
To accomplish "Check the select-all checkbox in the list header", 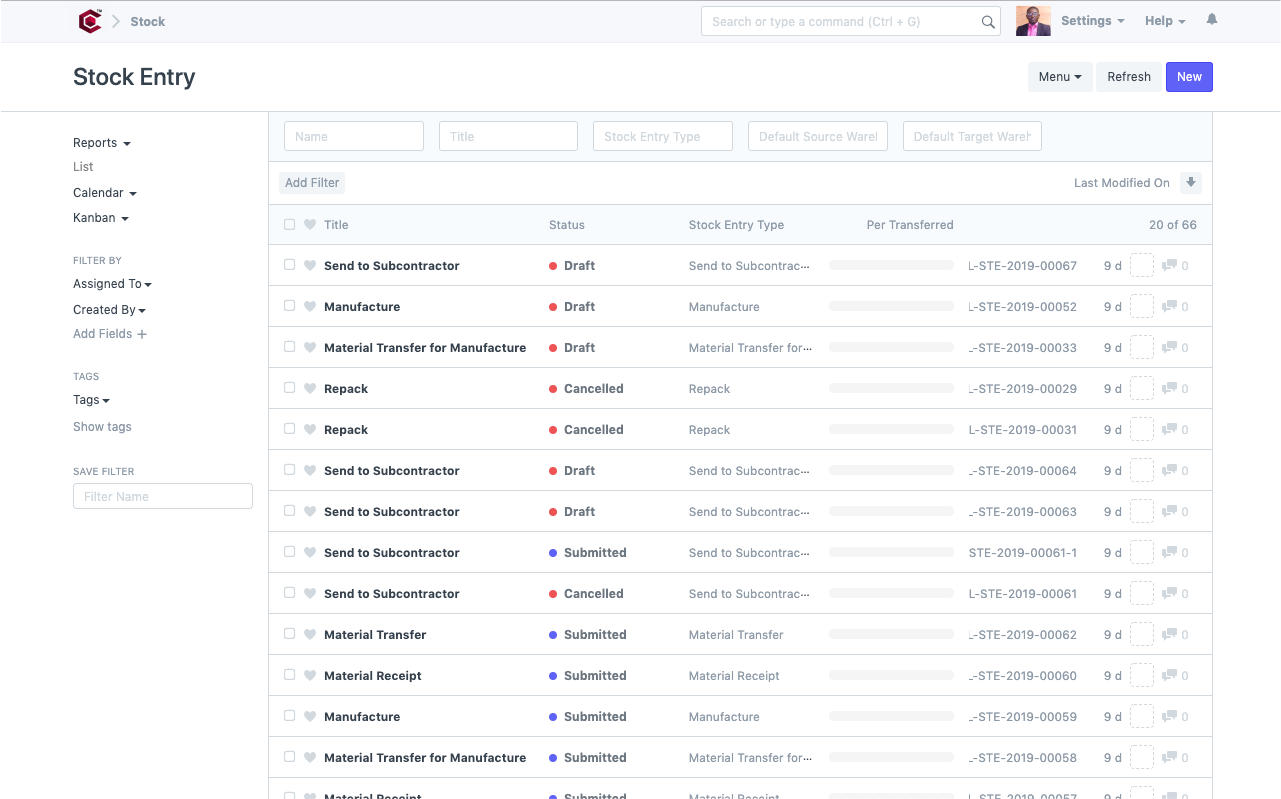I will tap(288, 224).
